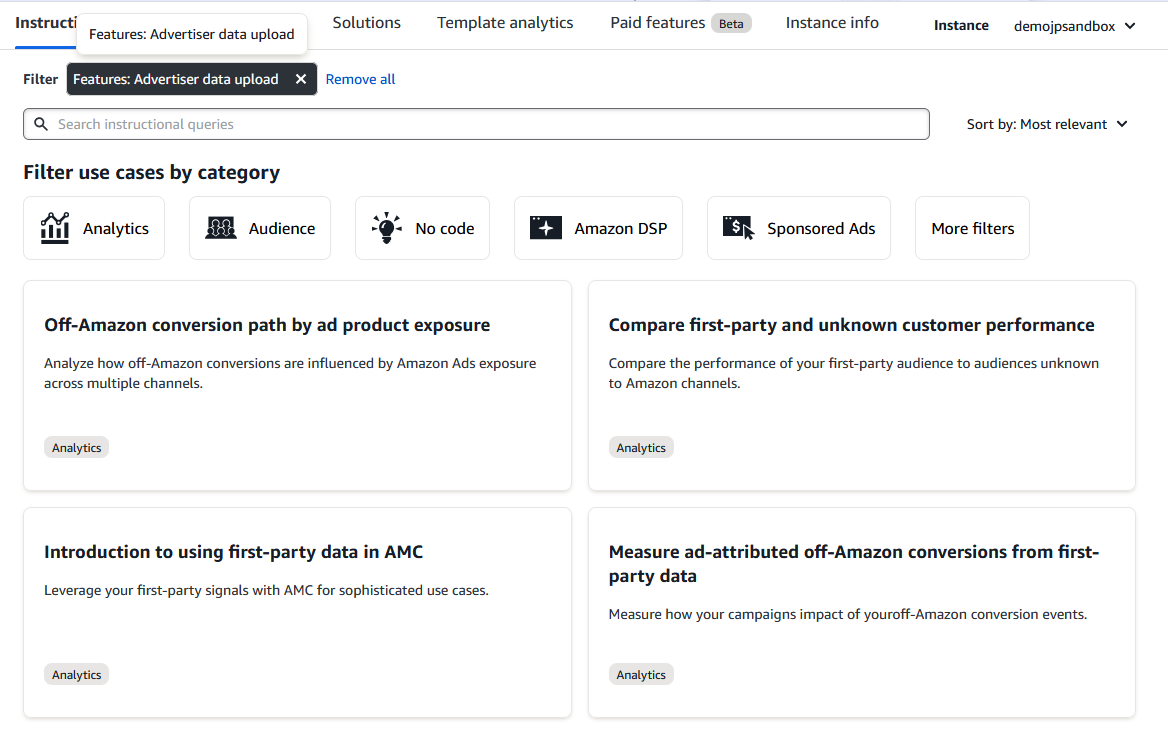Click the Remove all link

(360, 79)
